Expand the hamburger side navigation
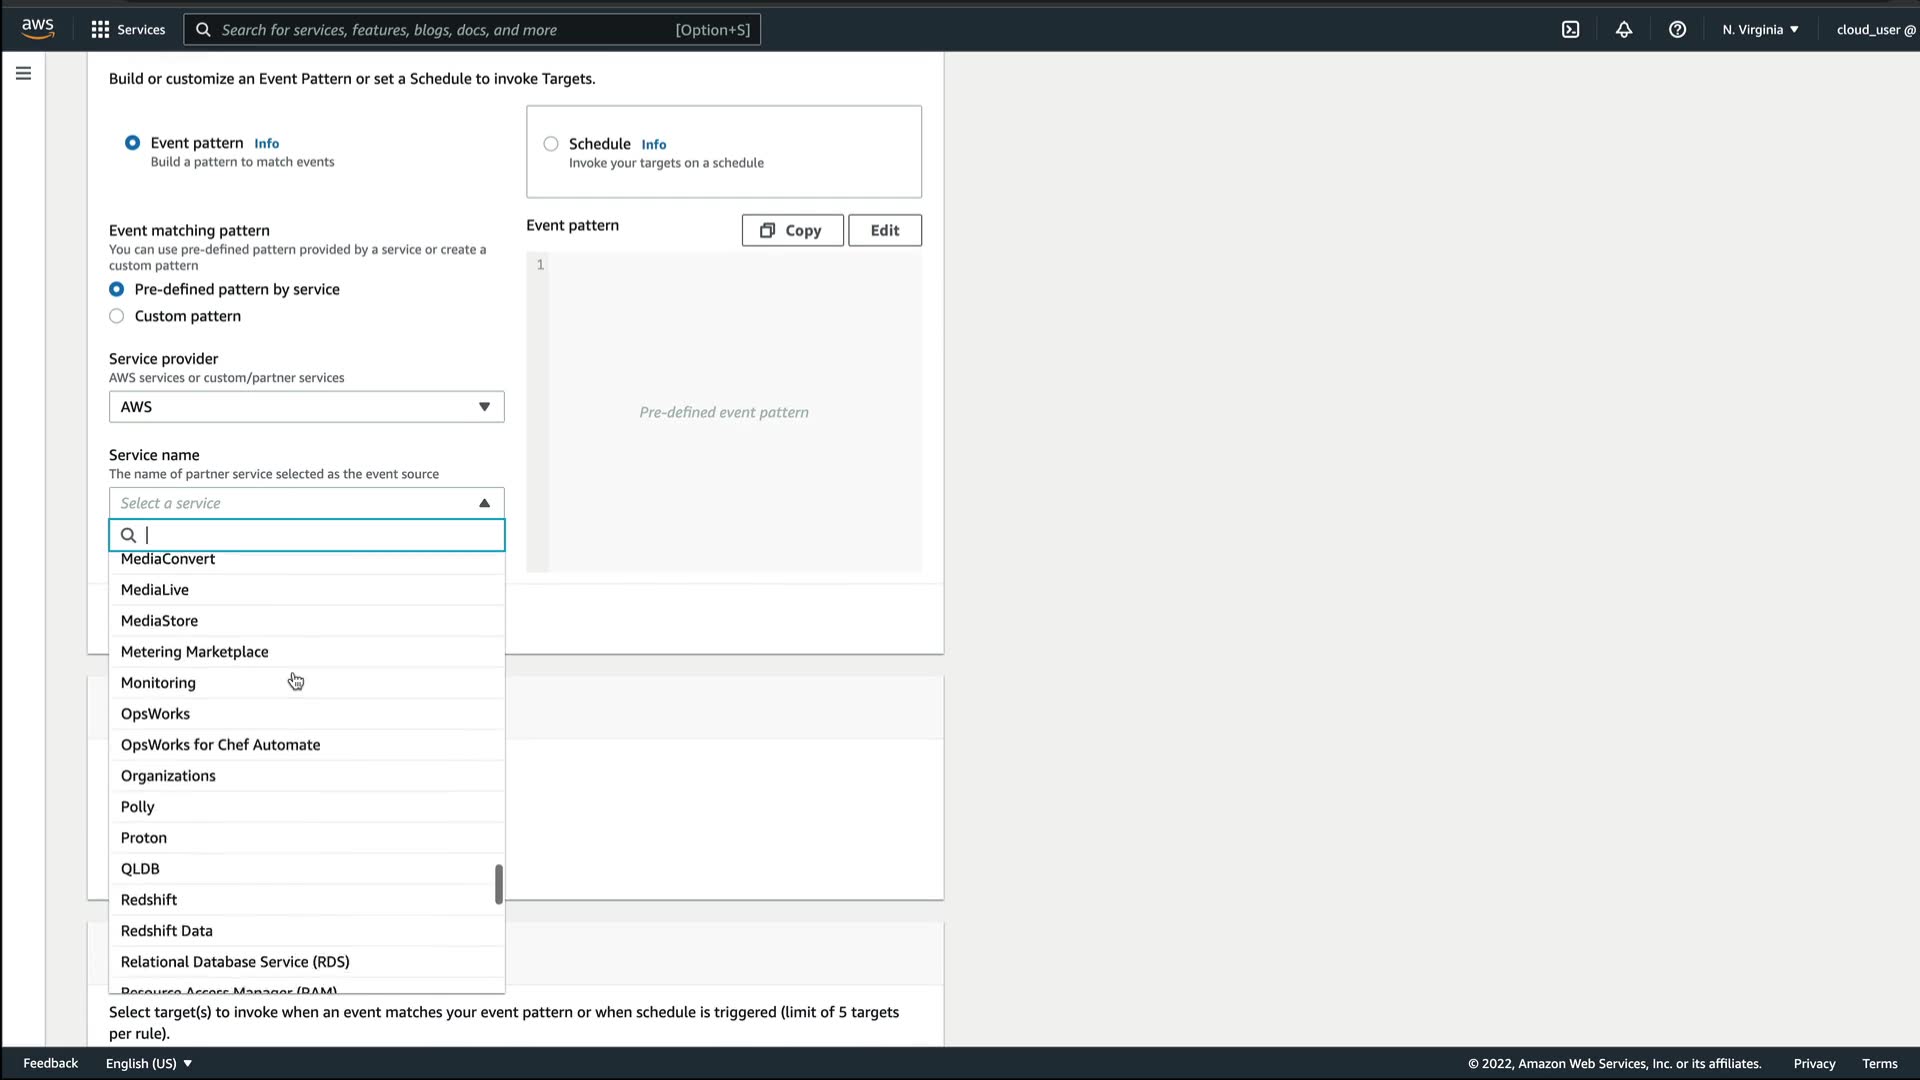 tap(23, 73)
